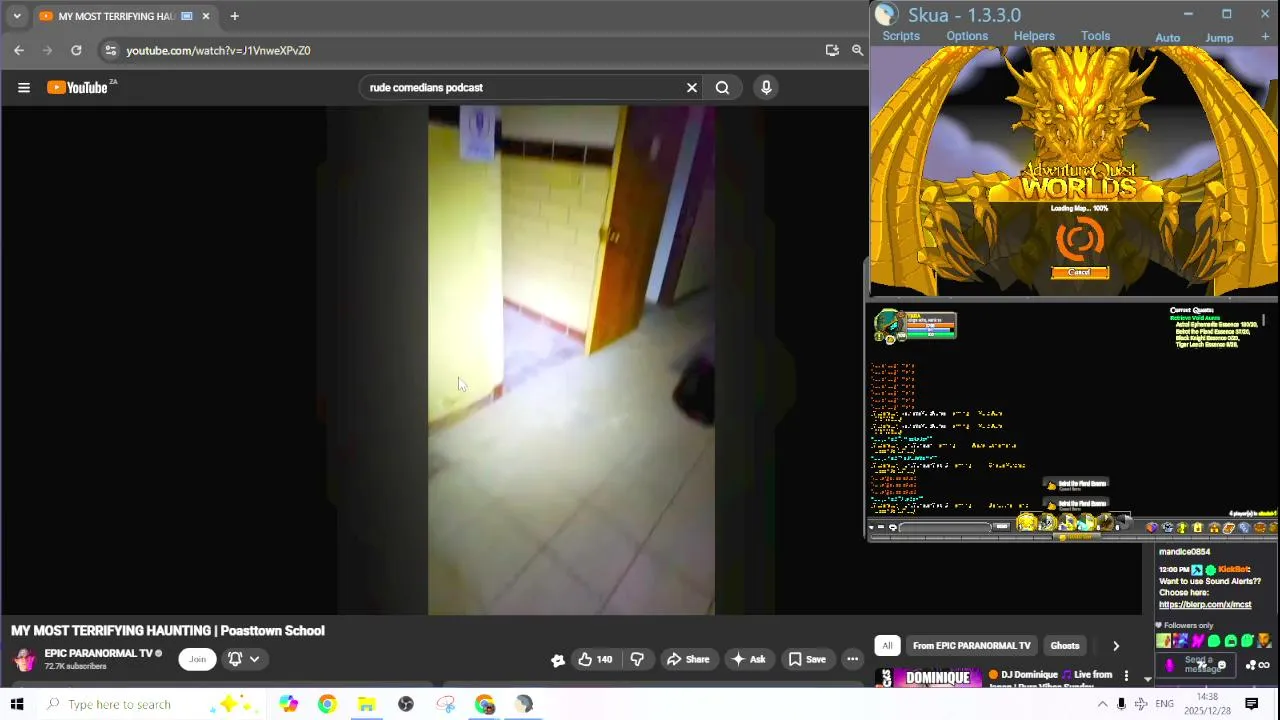The width and height of the screenshot is (1280, 720).
Task: Select AQW skill slot 1 in hotbar
Action: click(x=1028, y=522)
